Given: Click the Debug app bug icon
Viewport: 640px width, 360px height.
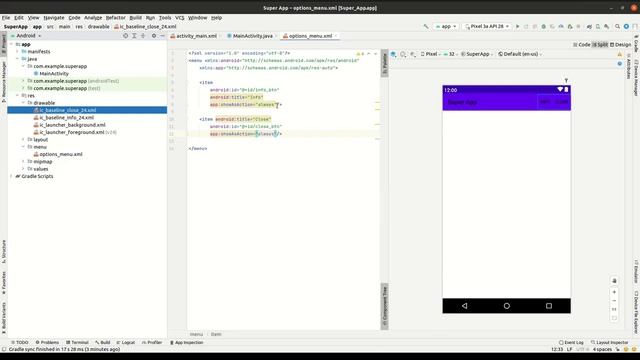Looking at the screenshot, I should (x=543, y=27).
